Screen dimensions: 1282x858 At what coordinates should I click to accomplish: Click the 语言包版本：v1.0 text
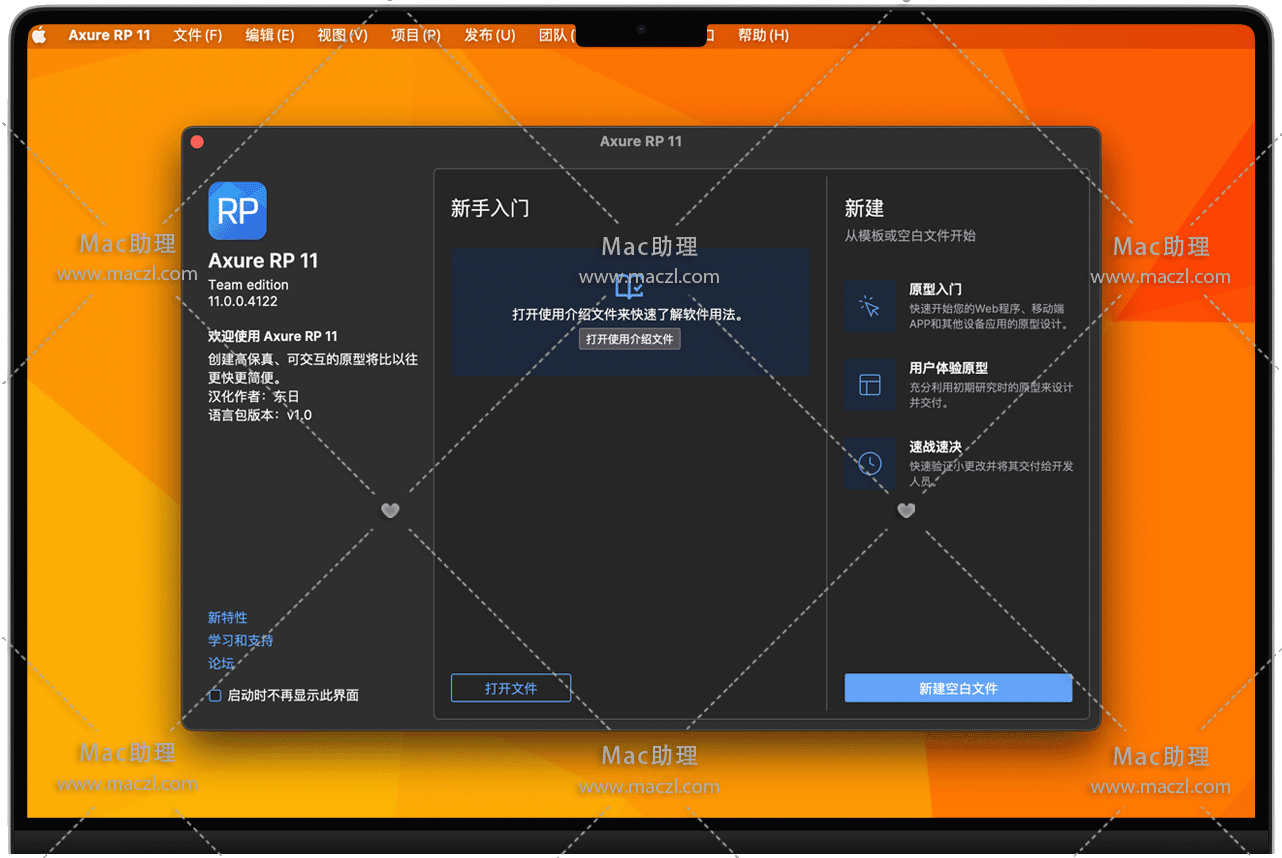(260, 415)
